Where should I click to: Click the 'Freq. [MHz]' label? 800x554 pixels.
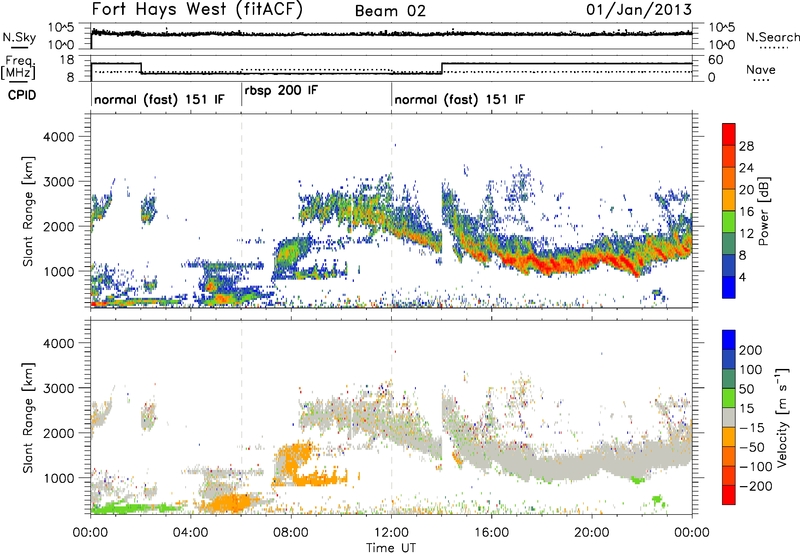pyautogui.click(x=18, y=67)
